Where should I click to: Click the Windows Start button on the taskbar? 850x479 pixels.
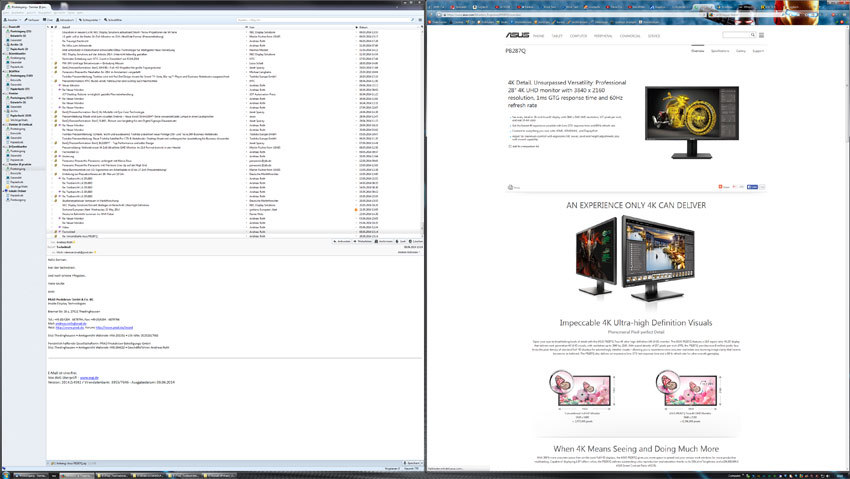point(6,475)
